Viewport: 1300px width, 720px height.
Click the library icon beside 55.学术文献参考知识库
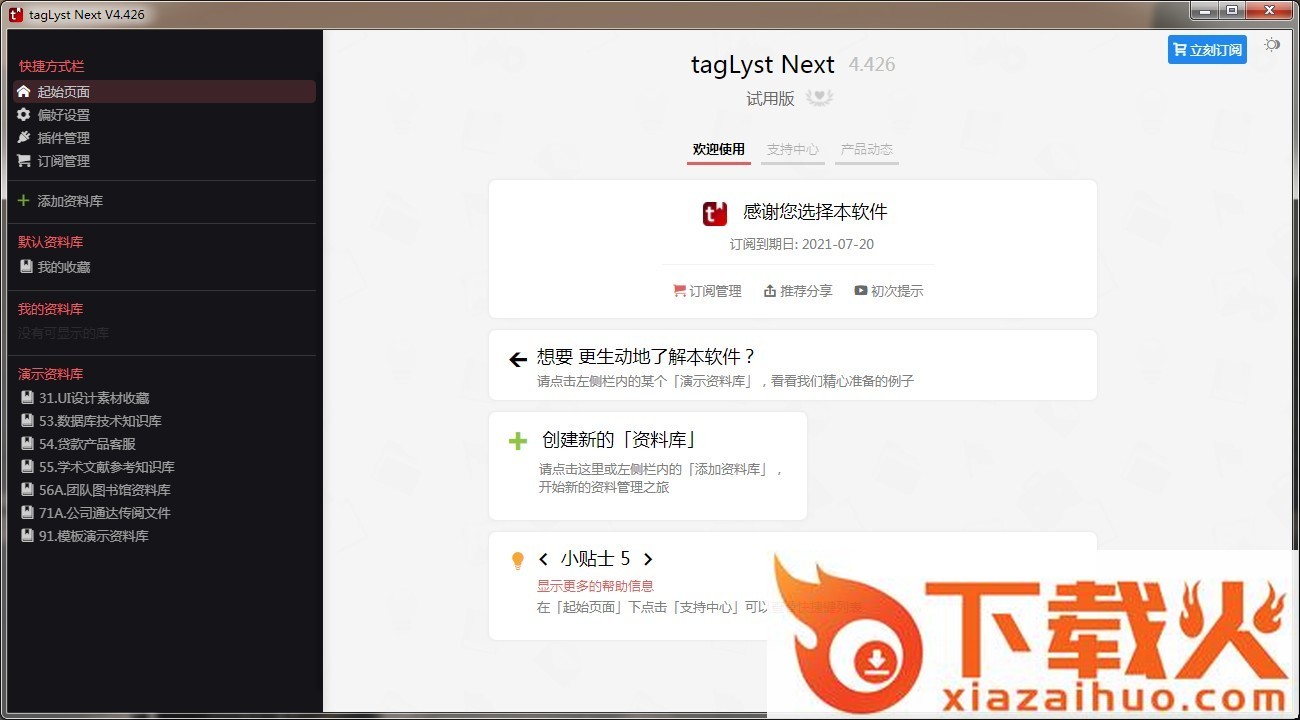click(x=27, y=467)
